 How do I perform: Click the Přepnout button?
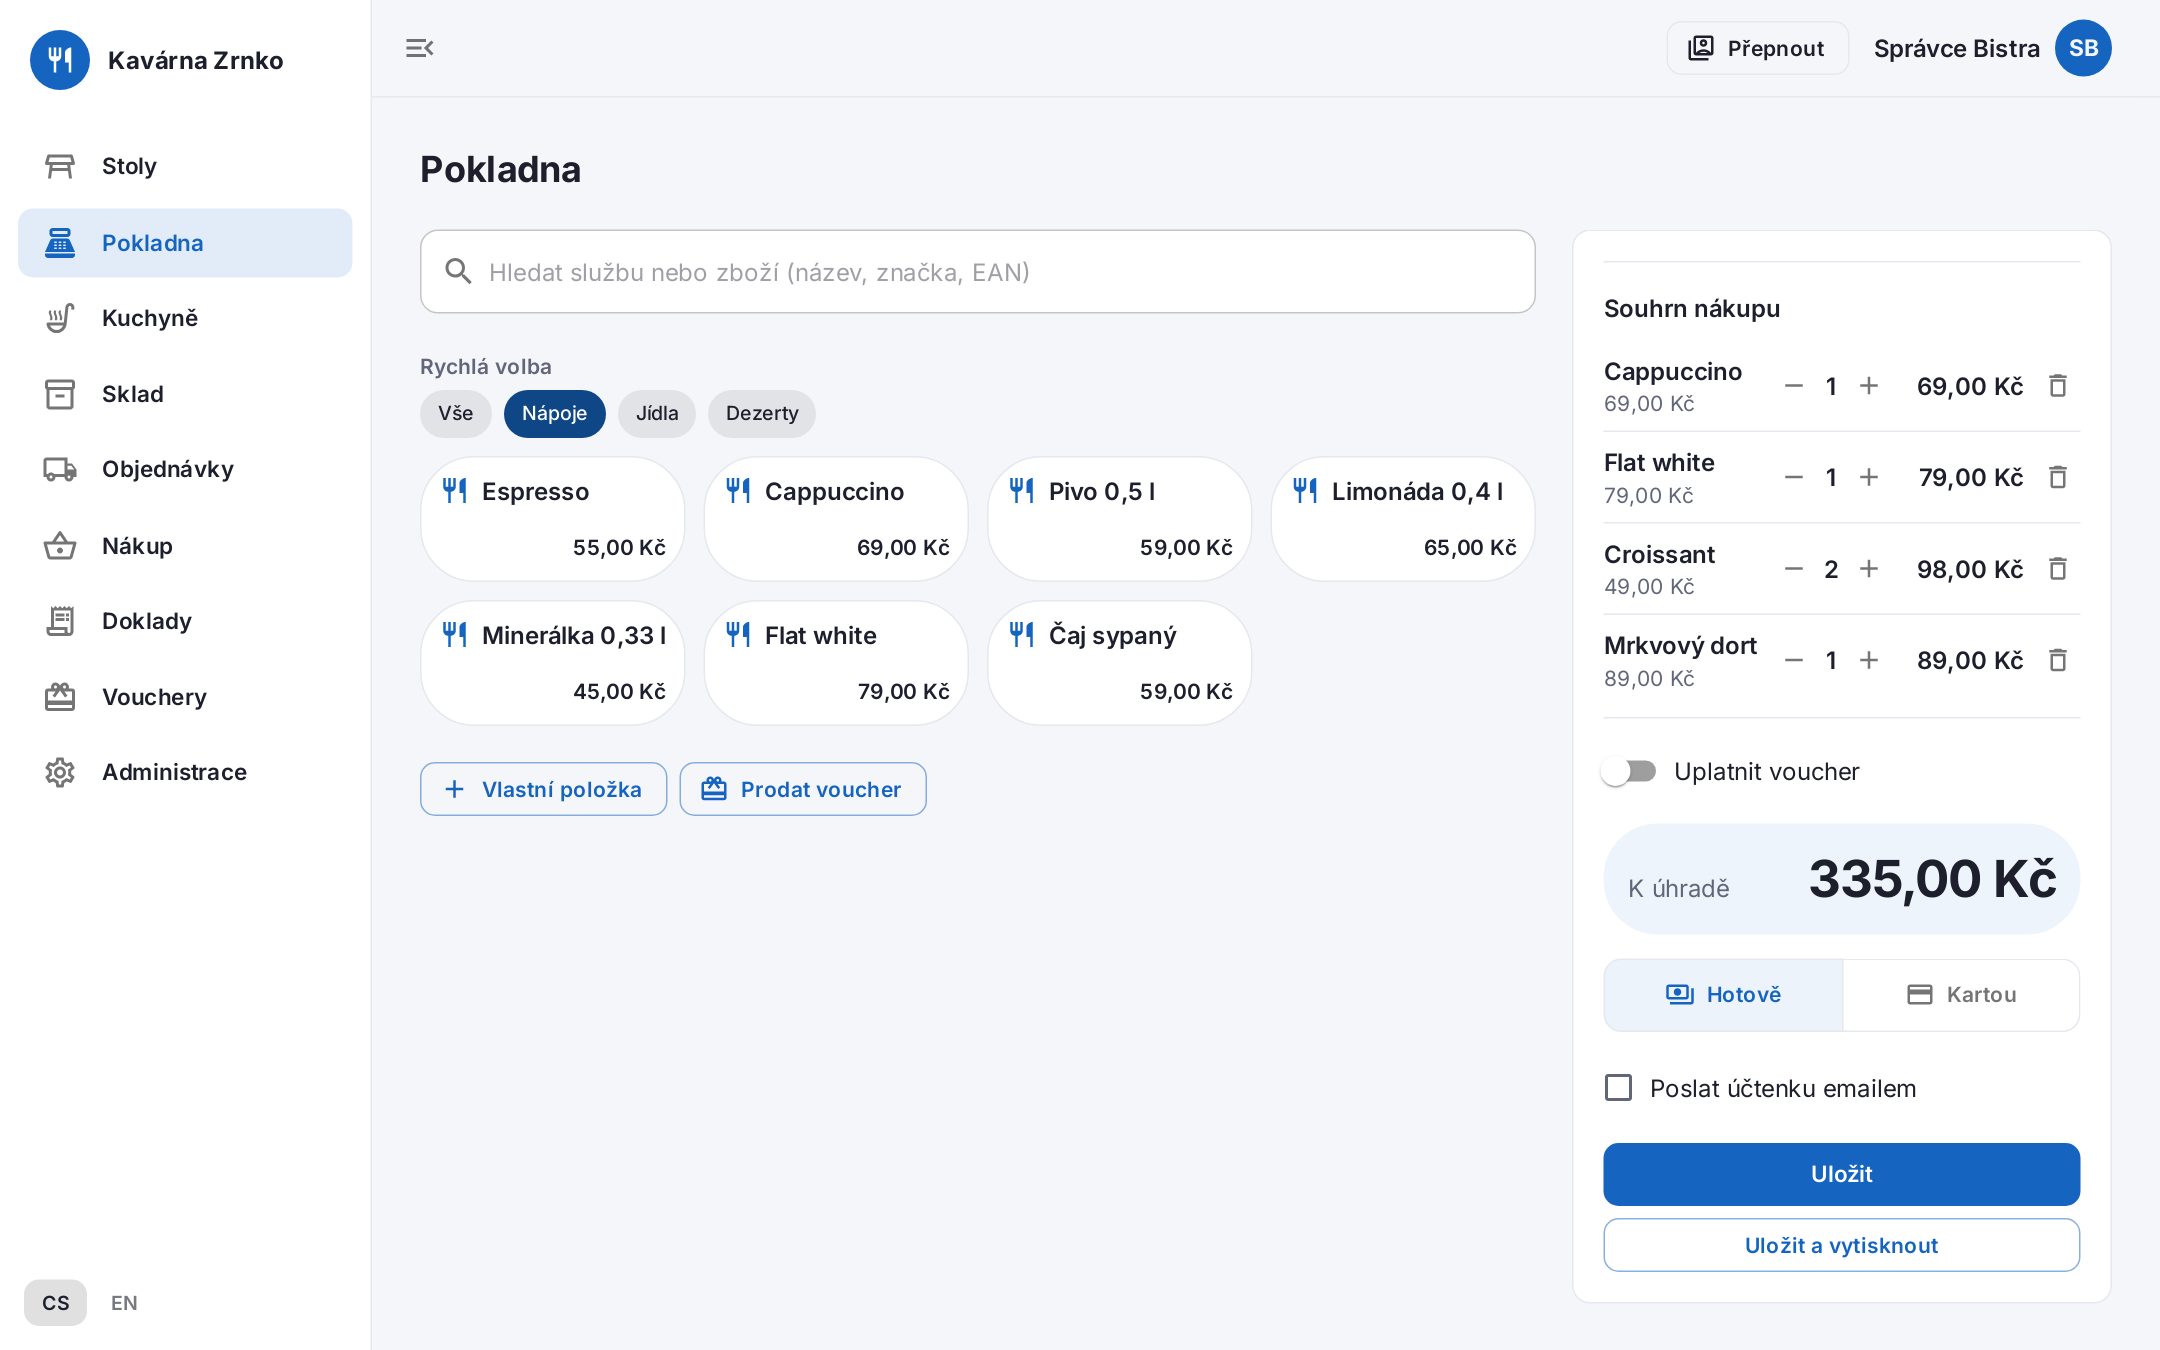1757,48
